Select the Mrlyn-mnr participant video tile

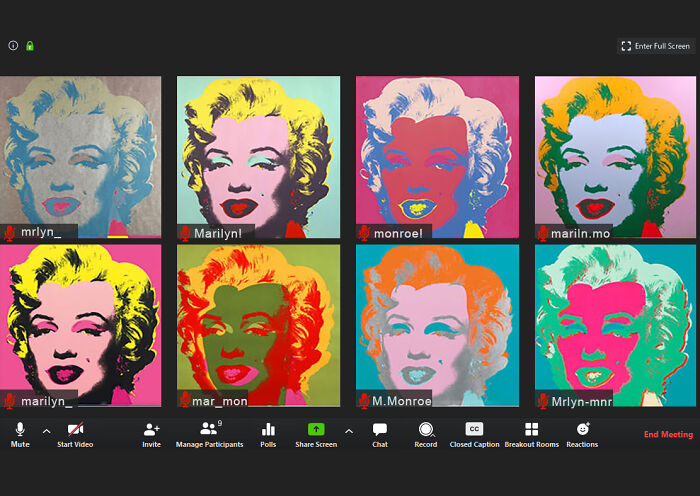(616, 325)
